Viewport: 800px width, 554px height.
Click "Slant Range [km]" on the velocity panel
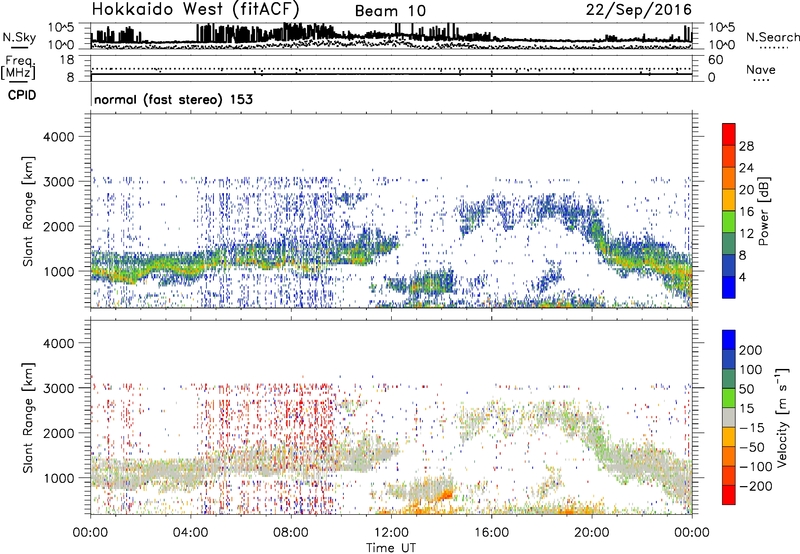tap(28, 418)
